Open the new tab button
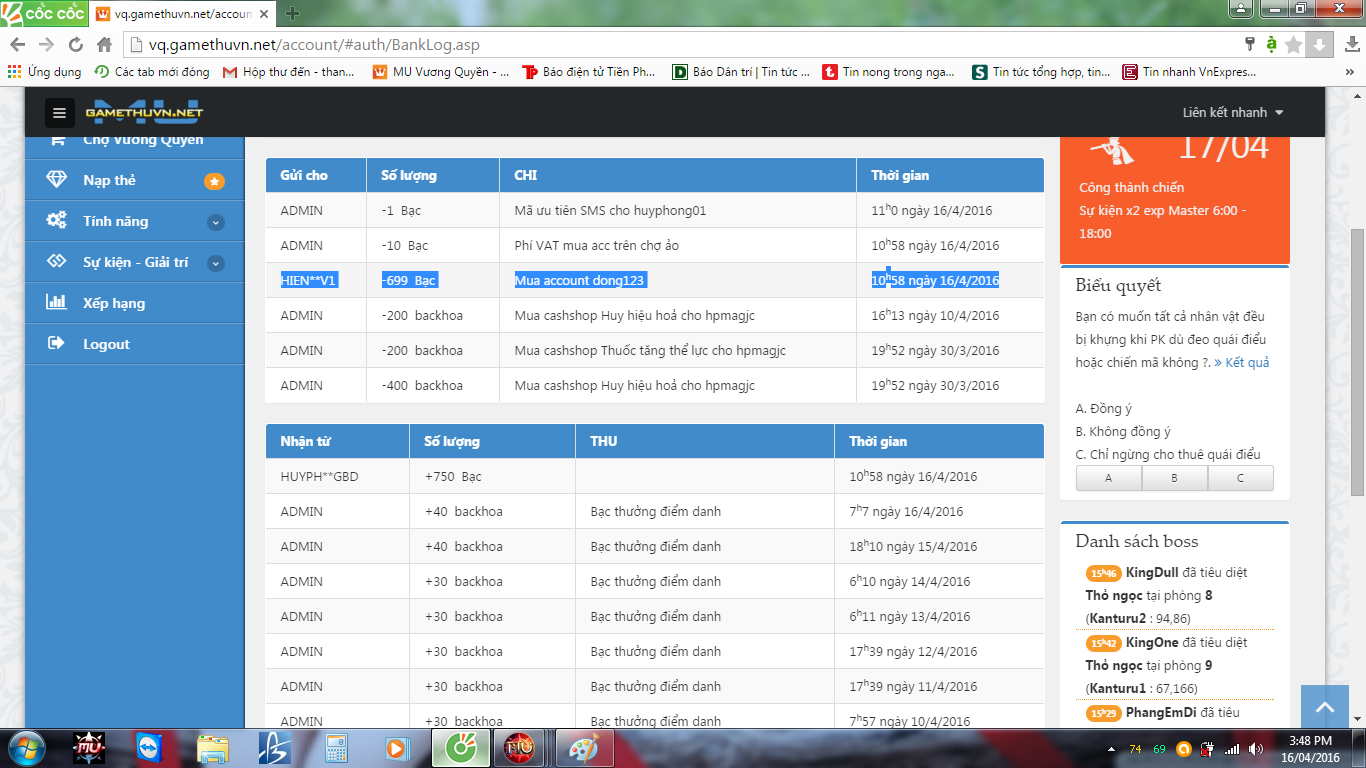 pyautogui.click(x=292, y=13)
